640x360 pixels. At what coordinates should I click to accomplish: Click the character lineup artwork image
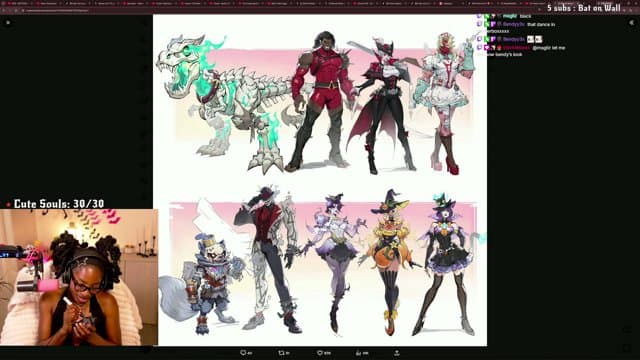[x=320, y=180]
